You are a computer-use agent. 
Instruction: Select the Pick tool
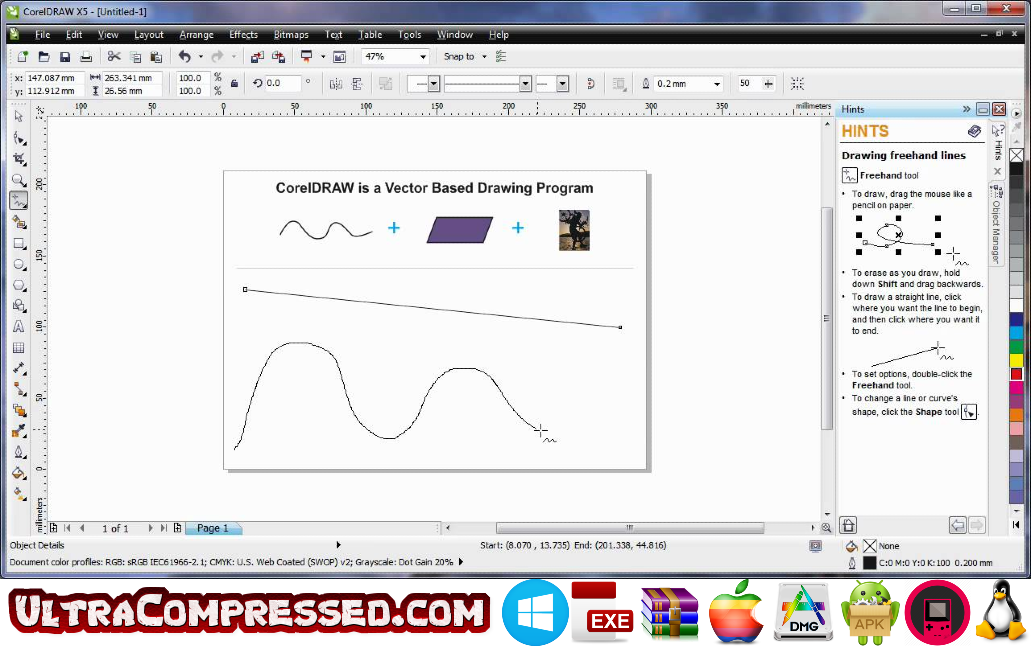[19, 116]
